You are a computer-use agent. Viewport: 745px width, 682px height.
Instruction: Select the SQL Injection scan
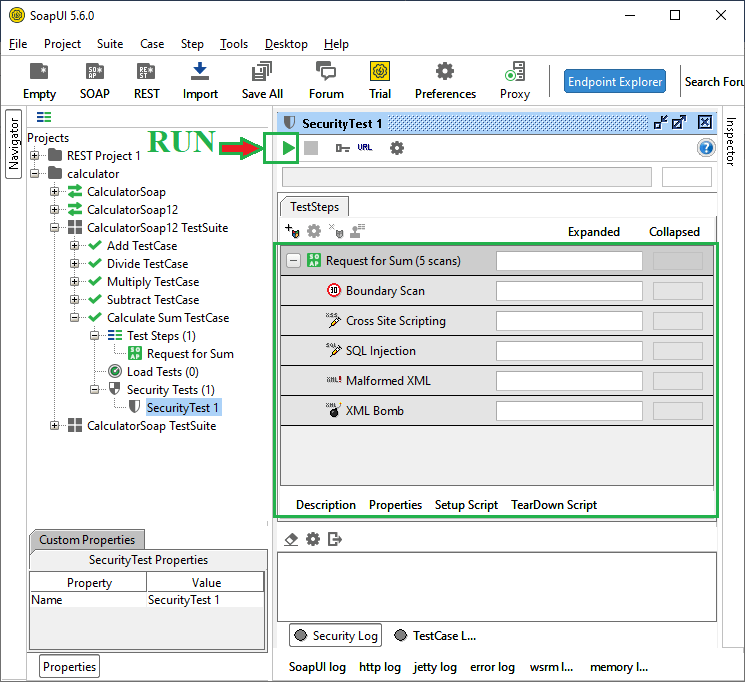(x=497, y=351)
